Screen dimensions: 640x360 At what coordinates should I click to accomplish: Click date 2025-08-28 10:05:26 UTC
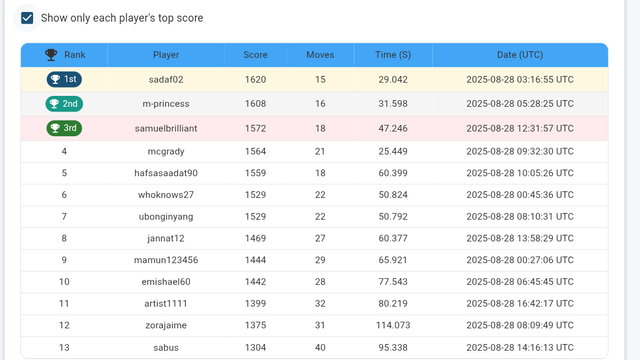coord(520,173)
